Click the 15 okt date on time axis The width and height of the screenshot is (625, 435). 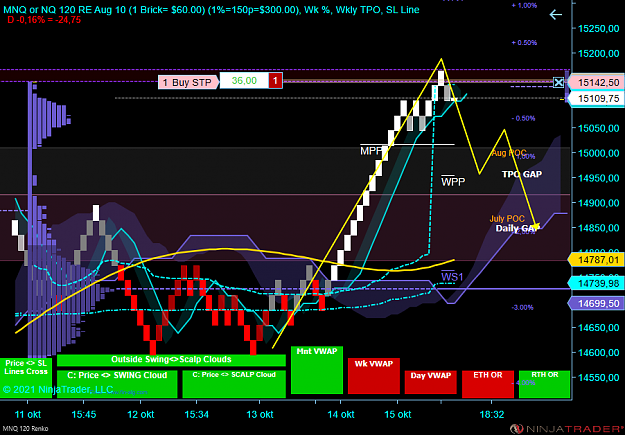pyautogui.click(x=397, y=414)
